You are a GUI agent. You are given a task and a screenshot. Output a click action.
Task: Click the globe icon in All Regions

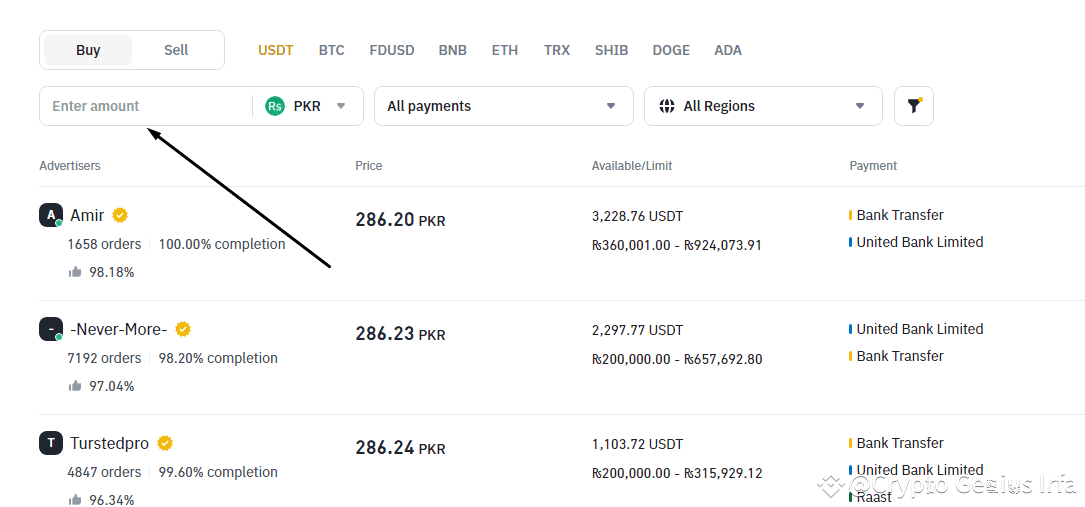667,106
